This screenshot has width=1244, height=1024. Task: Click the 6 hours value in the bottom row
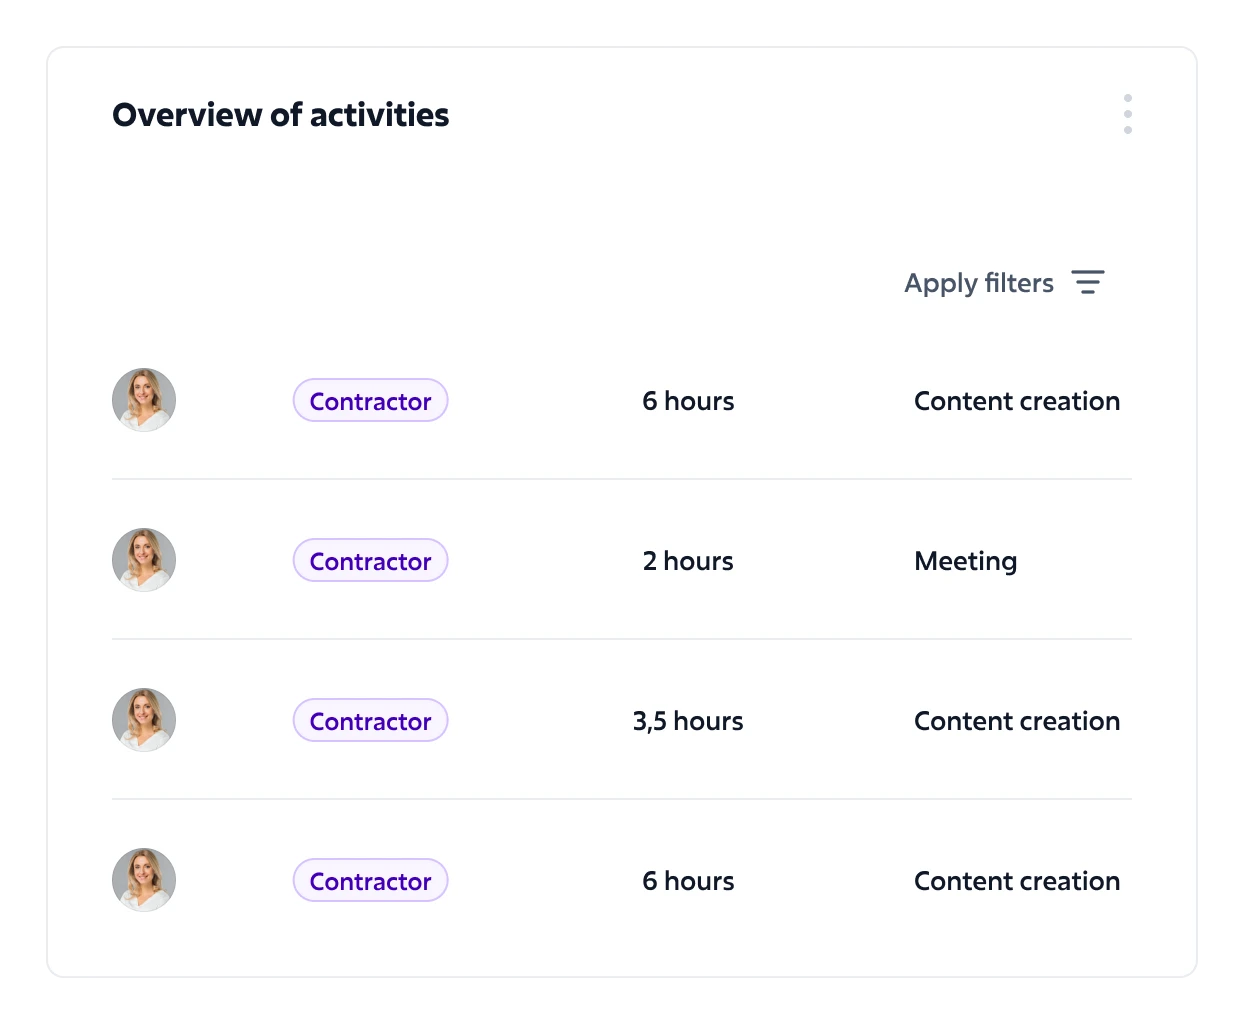(x=688, y=881)
